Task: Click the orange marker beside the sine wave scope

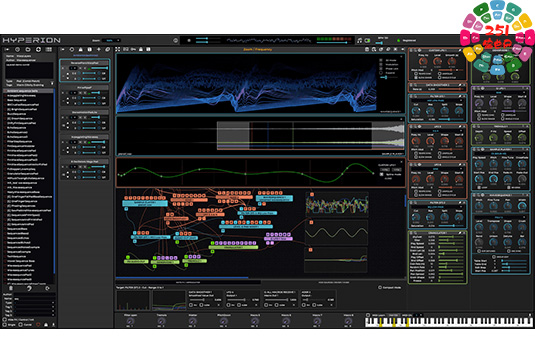Action: [311, 222]
